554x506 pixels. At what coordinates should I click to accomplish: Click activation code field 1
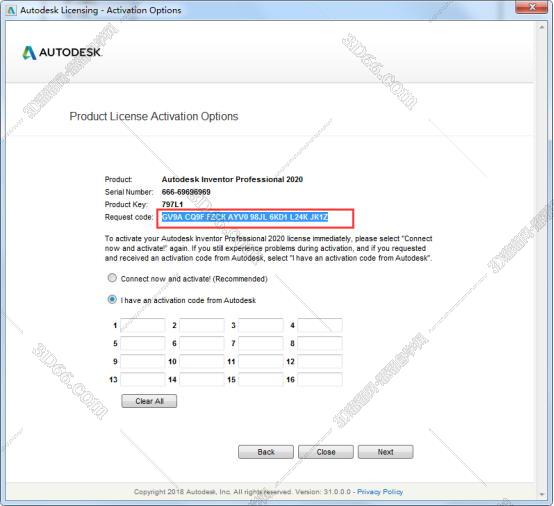click(143, 325)
